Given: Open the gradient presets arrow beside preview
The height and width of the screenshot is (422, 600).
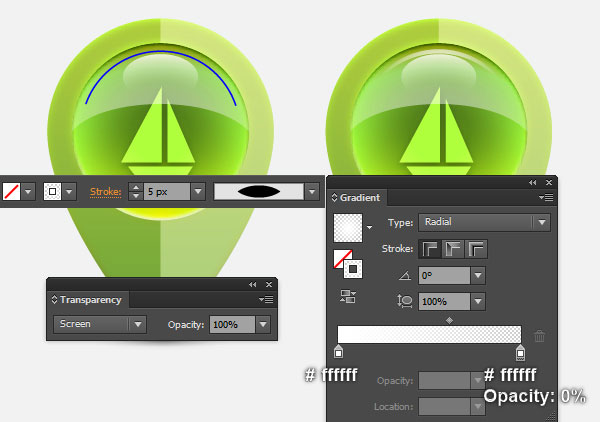Looking at the screenshot, I should click(369, 227).
